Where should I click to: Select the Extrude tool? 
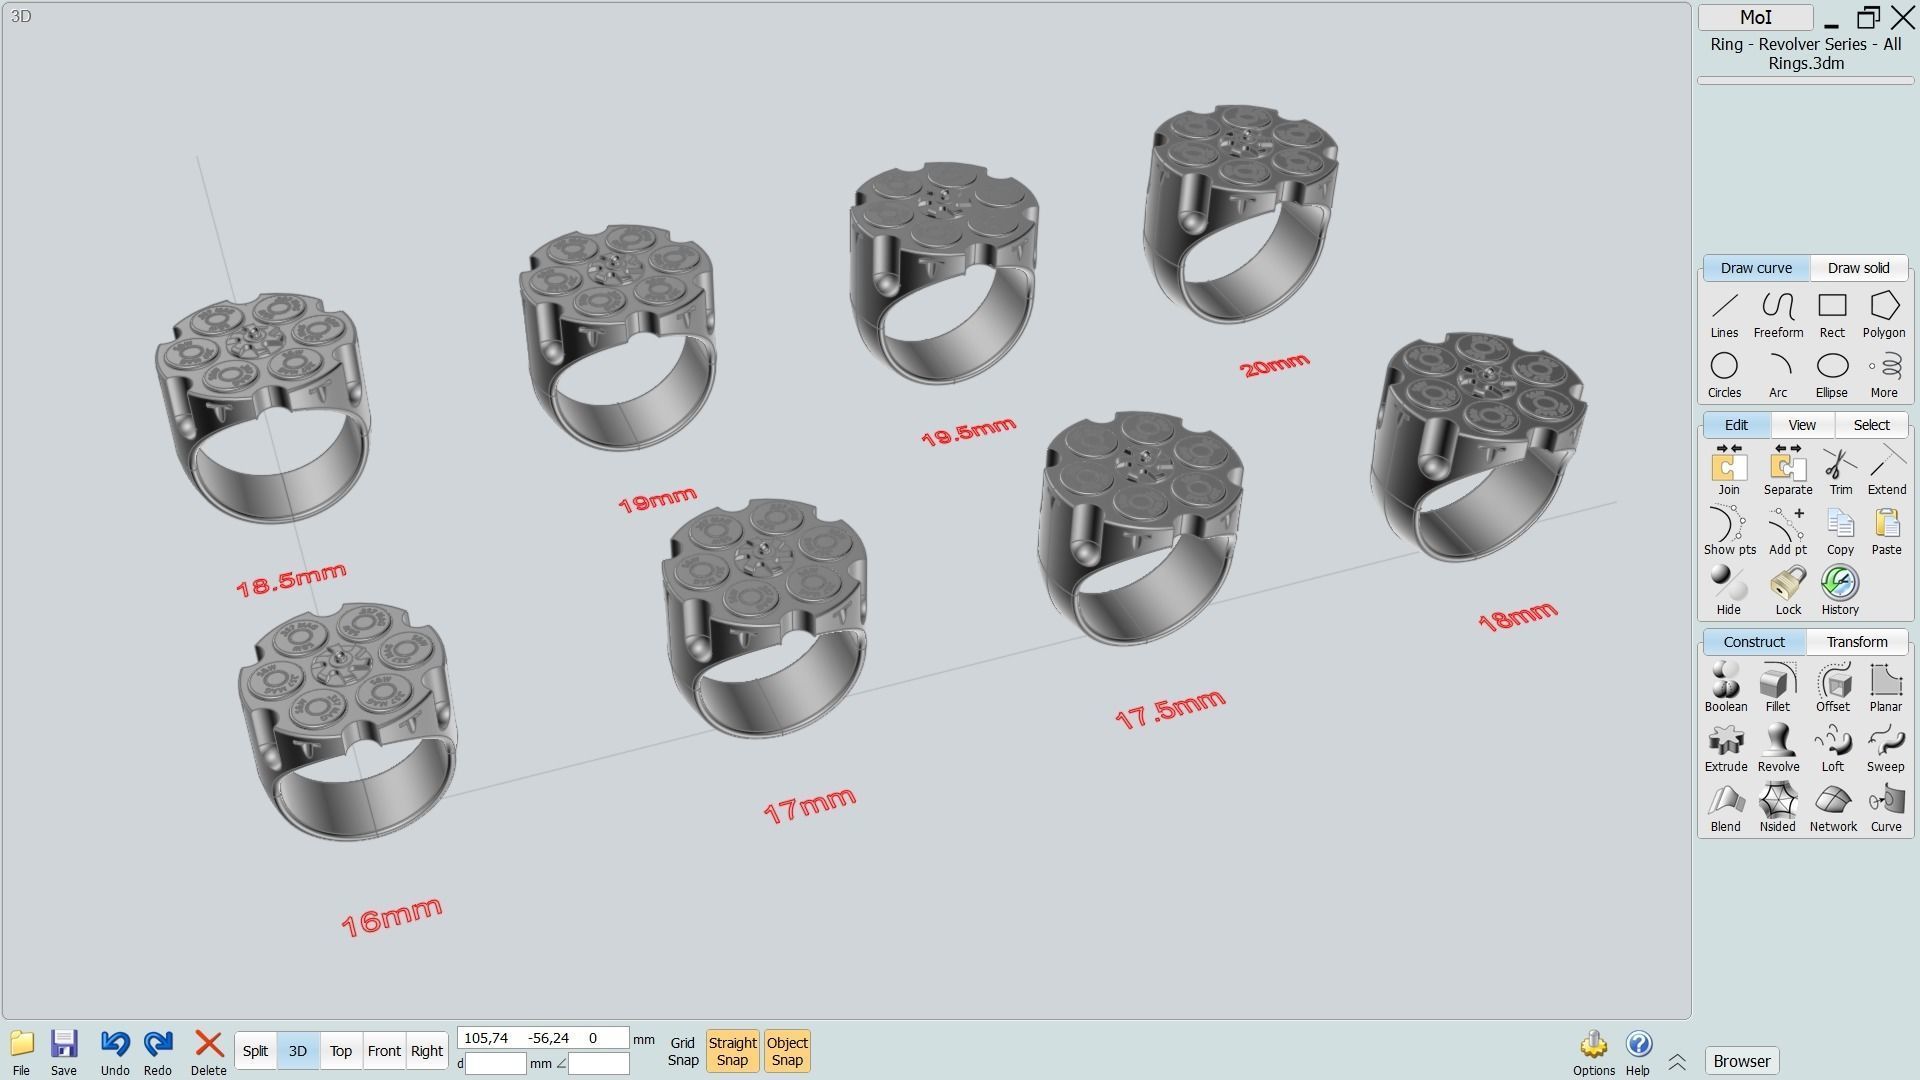click(1726, 748)
